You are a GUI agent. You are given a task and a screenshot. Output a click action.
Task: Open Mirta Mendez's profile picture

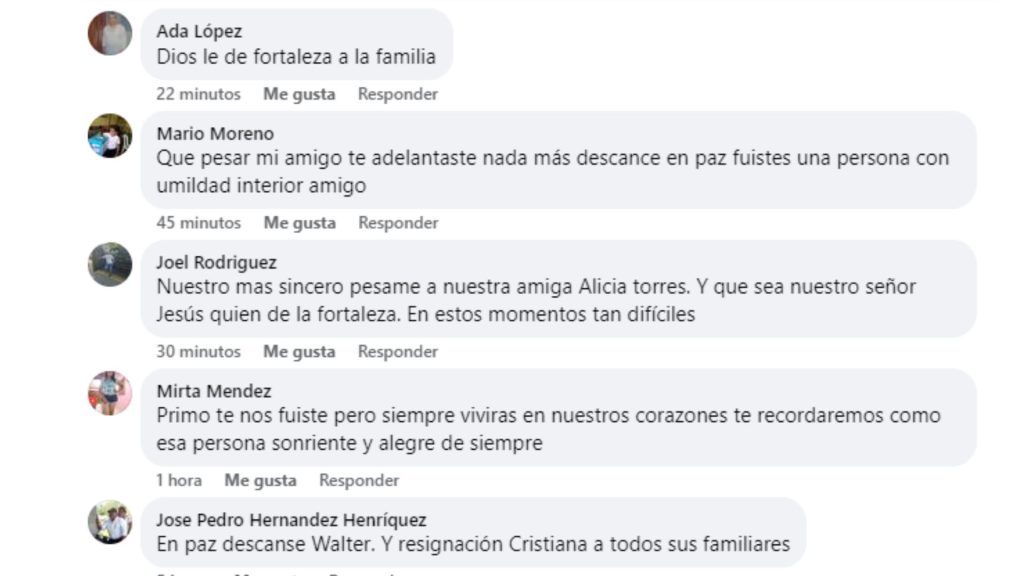110,392
